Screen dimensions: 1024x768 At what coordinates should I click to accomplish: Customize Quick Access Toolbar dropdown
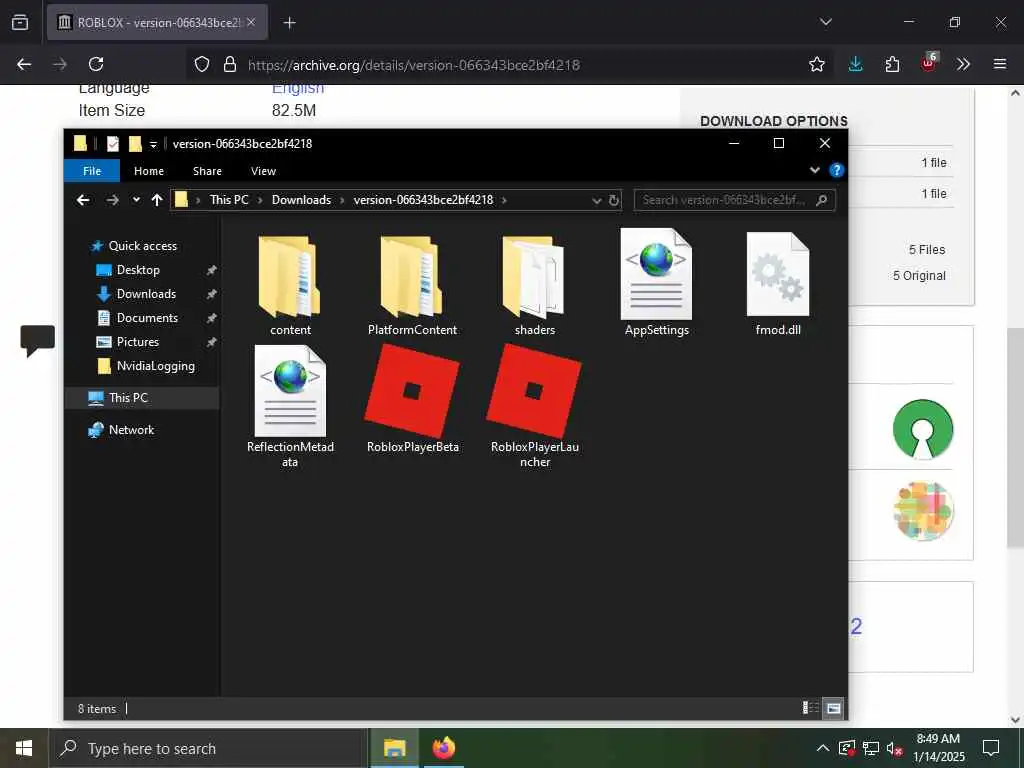(x=153, y=144)
